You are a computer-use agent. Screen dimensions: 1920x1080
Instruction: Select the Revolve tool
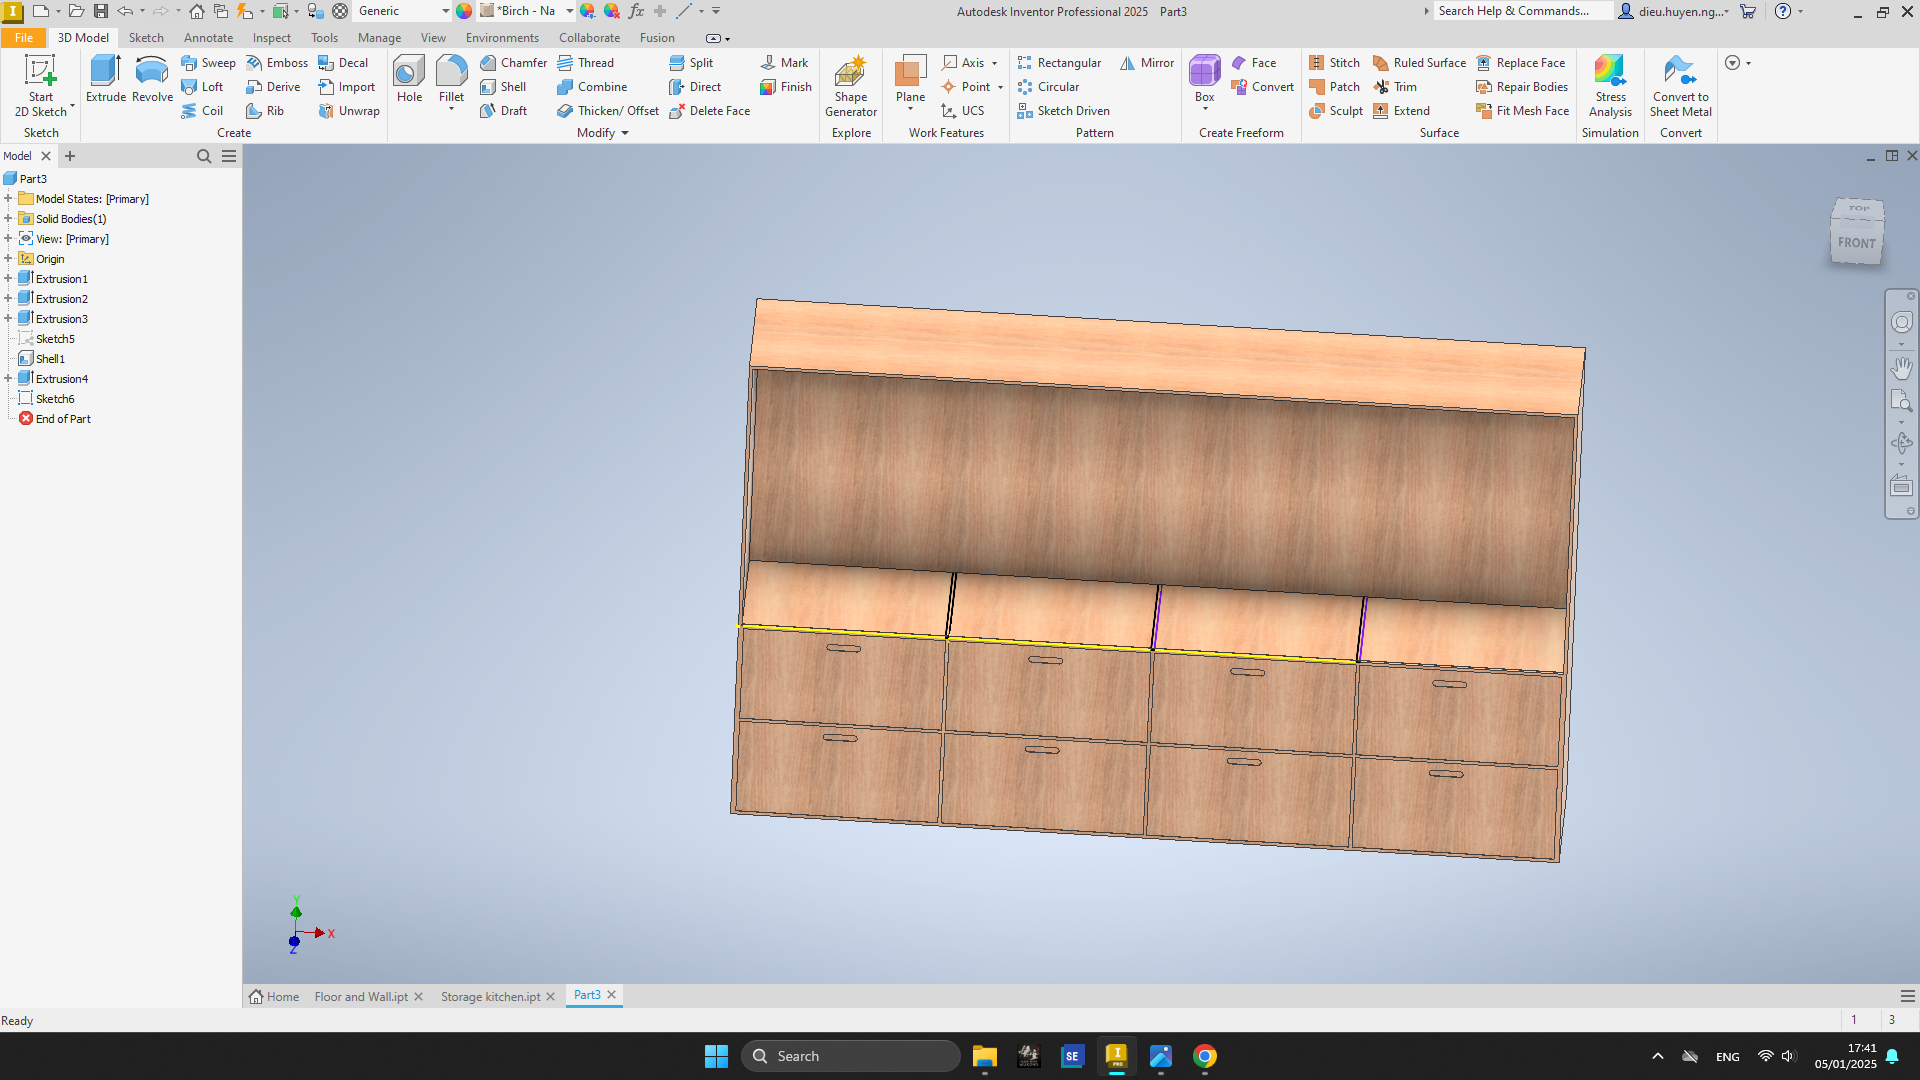click(x=152, y=79)
